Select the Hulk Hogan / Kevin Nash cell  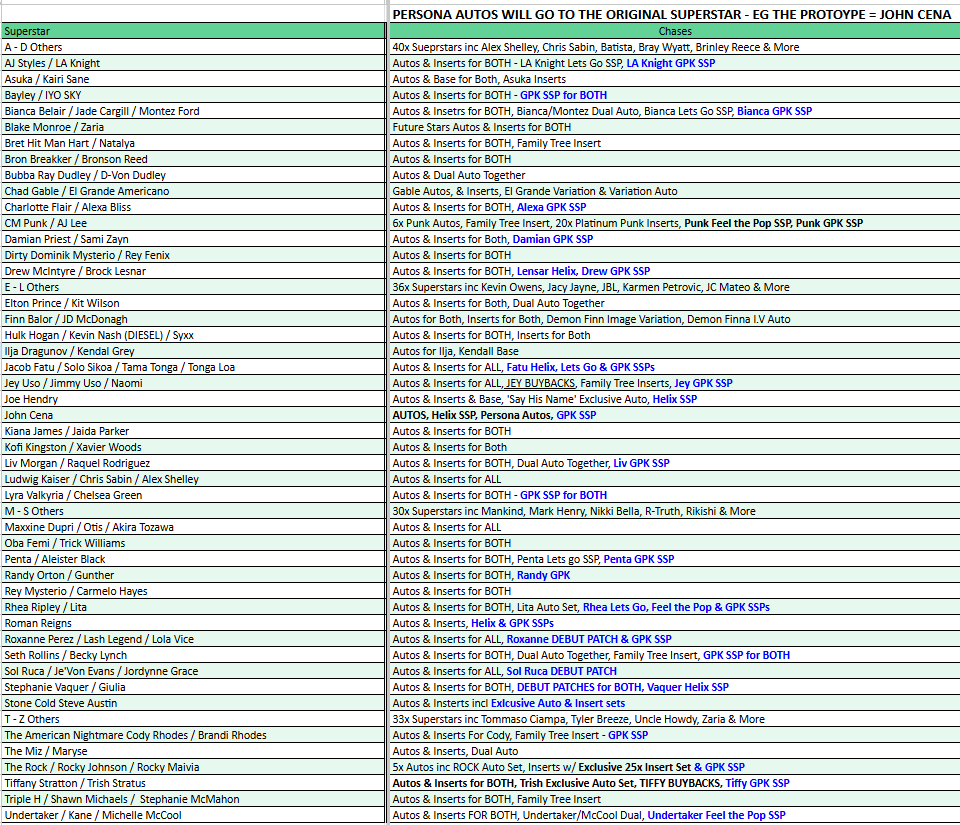click(x=193, y=335)
